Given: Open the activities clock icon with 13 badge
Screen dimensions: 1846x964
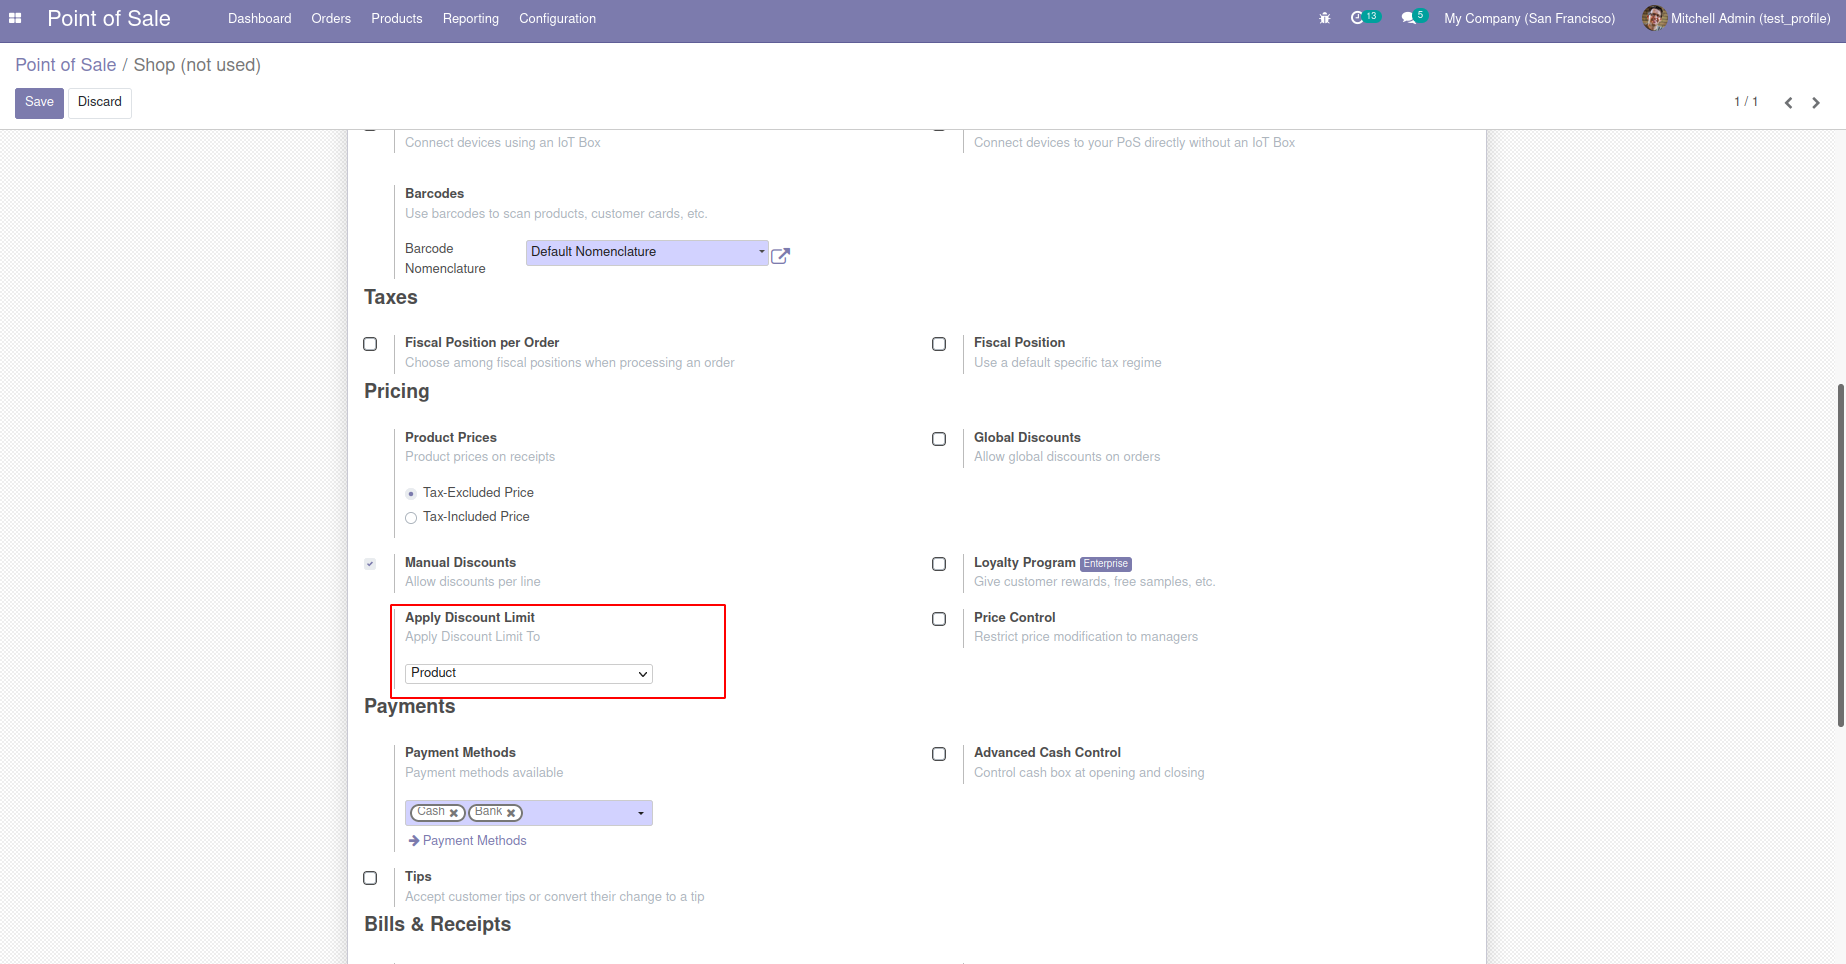Looking at the screenshot, I should 1365,17.
